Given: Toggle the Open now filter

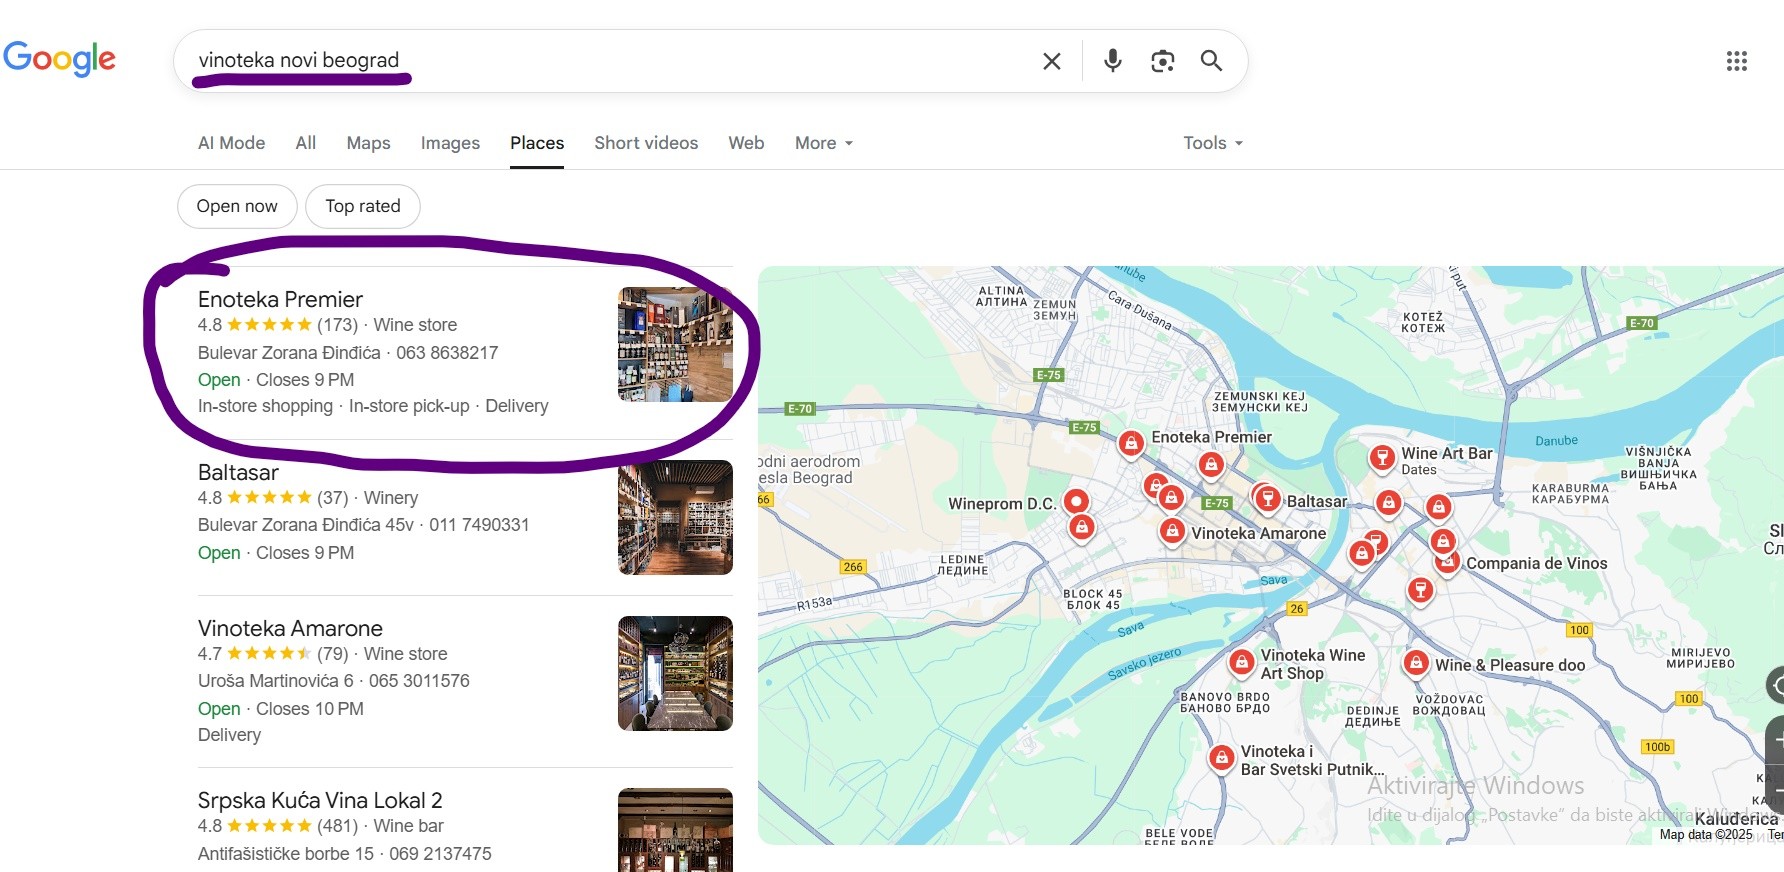Looking at the screenshot, I should pos(237,206).
